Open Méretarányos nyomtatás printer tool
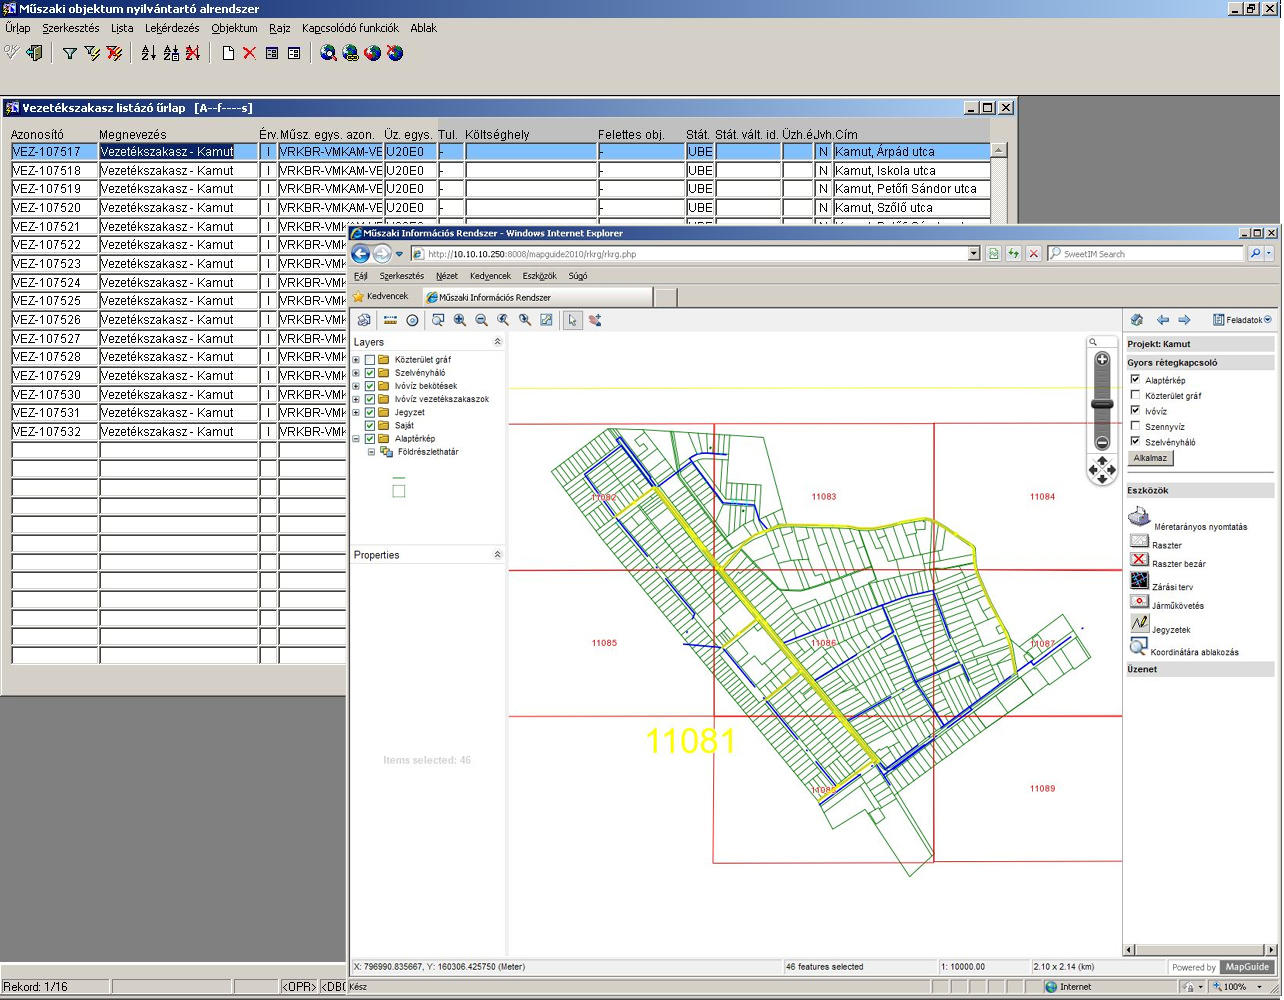This screenshot has width=1284, height=1000. [x=1139, y=517]
